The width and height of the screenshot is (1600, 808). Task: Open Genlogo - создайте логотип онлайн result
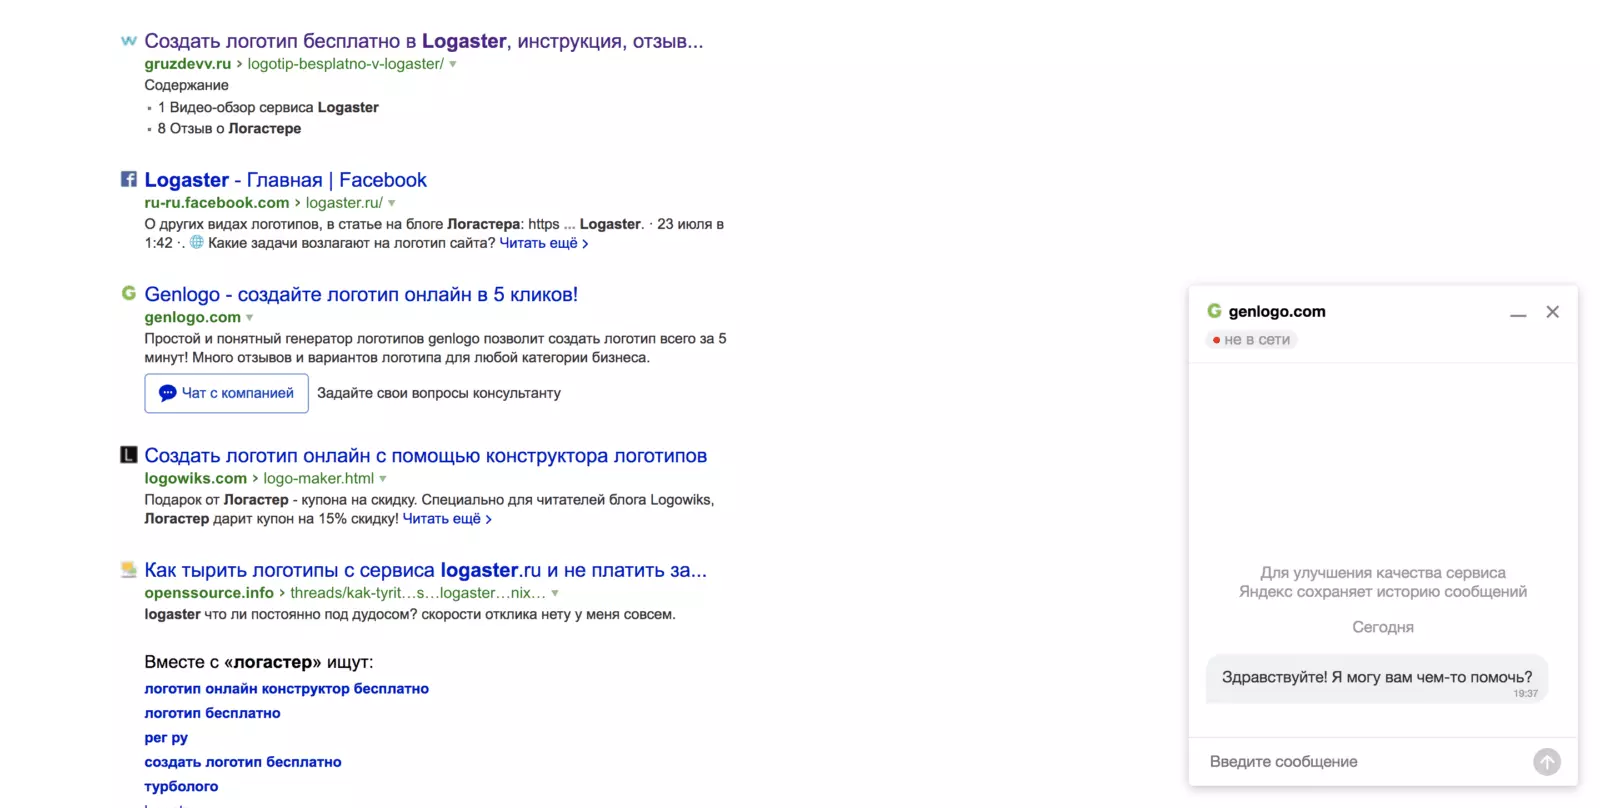pyautogui.click(x=361, y=294)
